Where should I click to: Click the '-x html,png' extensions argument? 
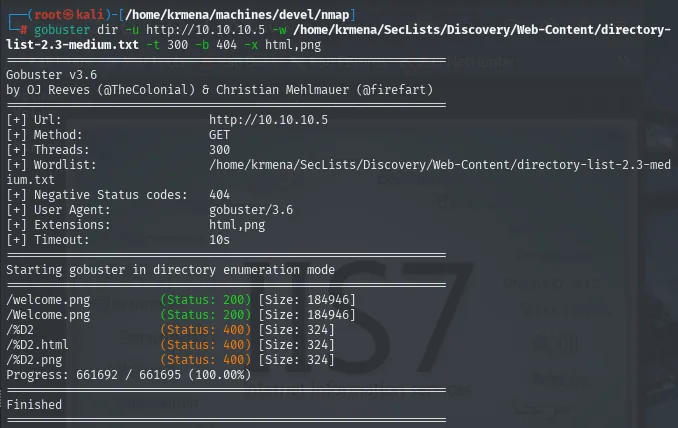[x=283, y=45]
